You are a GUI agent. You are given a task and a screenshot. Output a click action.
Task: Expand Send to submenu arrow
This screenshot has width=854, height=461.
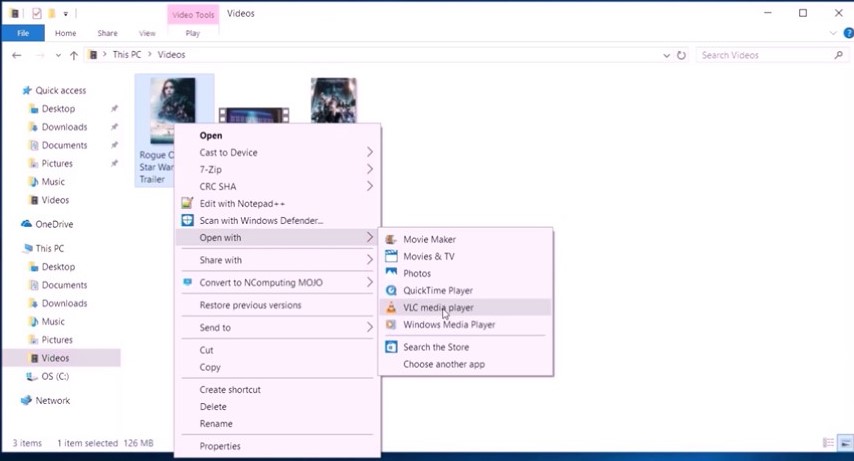coord(370,327)
